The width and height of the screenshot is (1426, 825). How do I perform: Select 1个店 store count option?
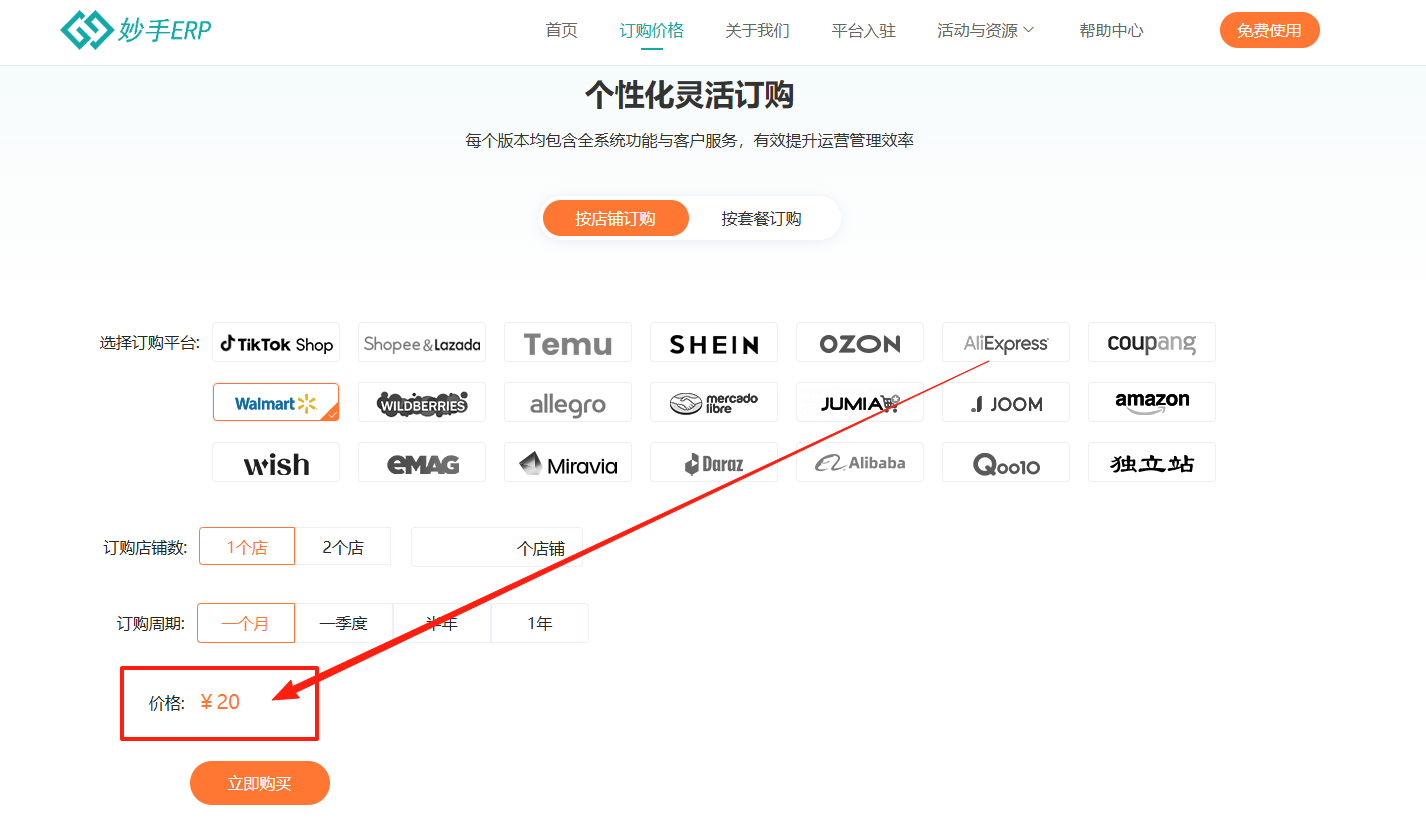point(247,547)
